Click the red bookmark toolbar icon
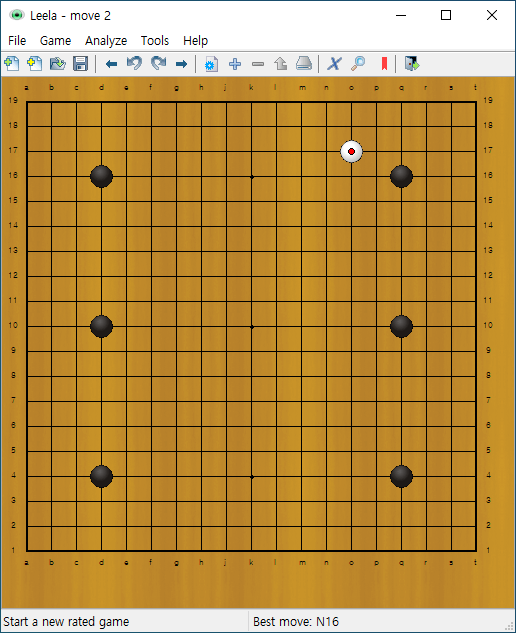Image resolution: width=516 pixels, height=633 pixels. pos(384,64)
